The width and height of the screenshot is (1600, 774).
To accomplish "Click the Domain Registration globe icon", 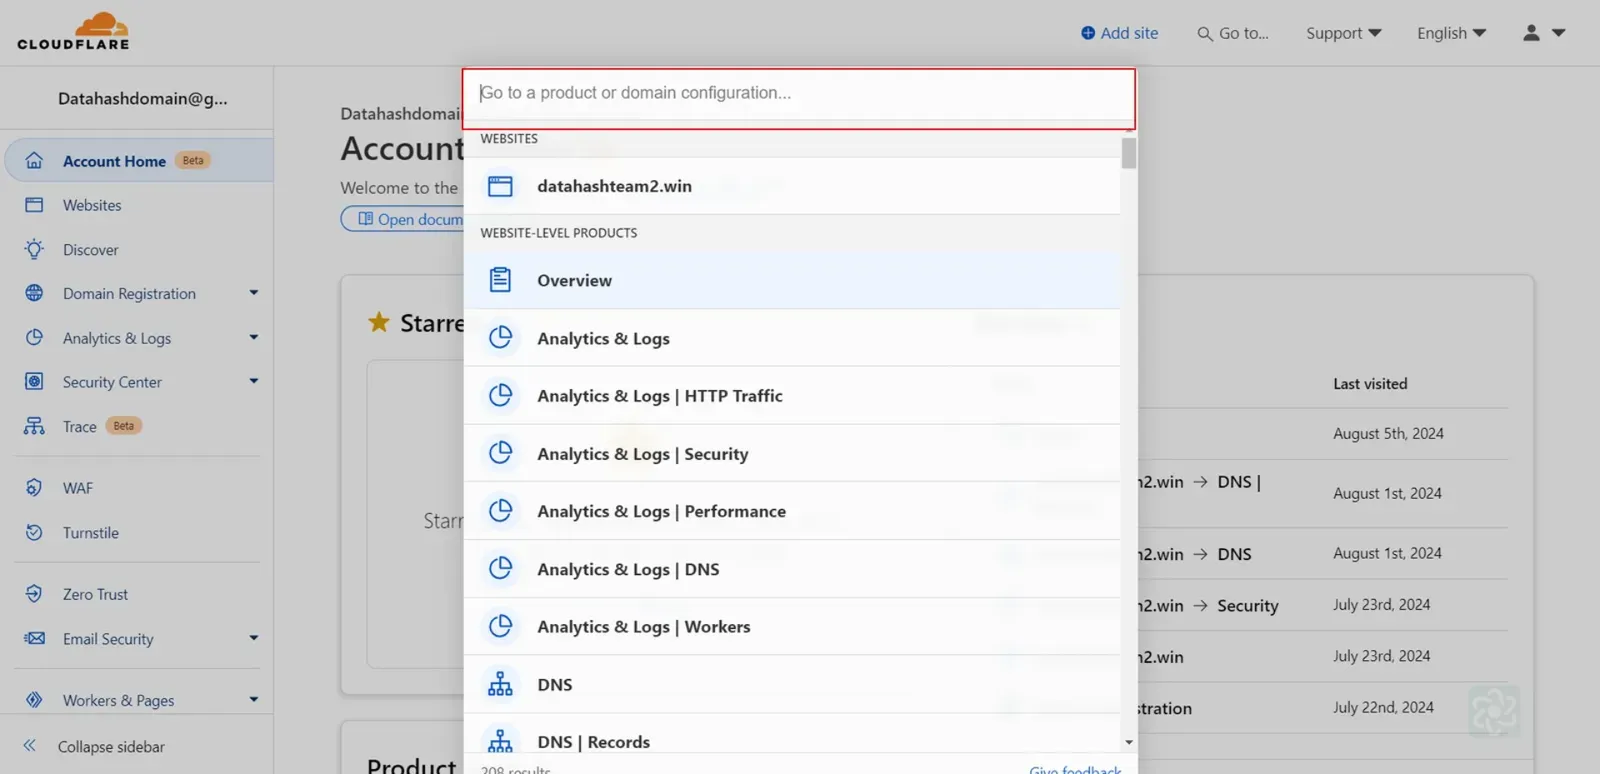I will [x=34, y=293].
